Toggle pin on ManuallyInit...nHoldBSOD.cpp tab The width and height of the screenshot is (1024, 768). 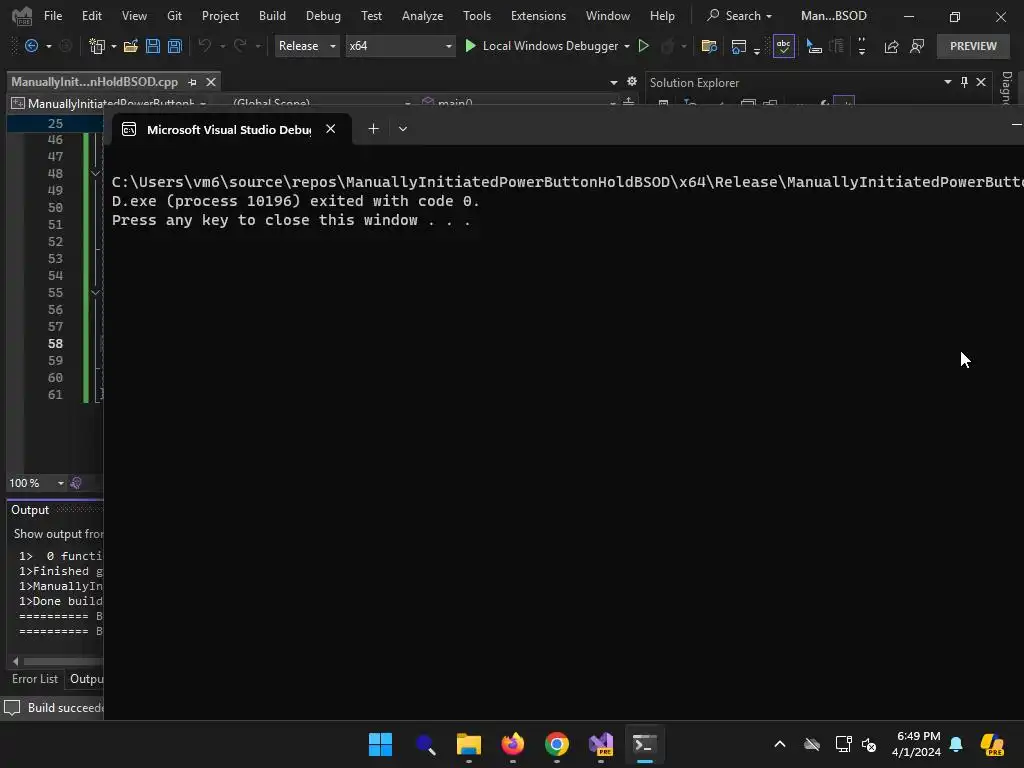pyautogui.click(x=192, y=82)
